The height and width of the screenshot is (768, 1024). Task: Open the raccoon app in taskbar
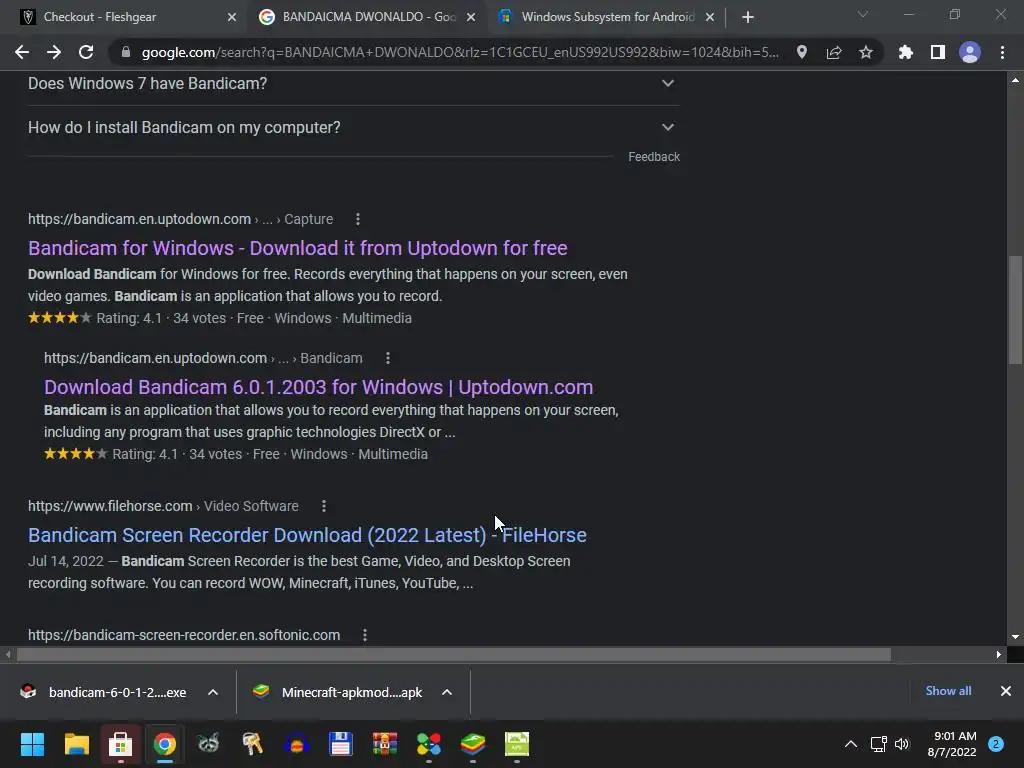pos(208,744)
